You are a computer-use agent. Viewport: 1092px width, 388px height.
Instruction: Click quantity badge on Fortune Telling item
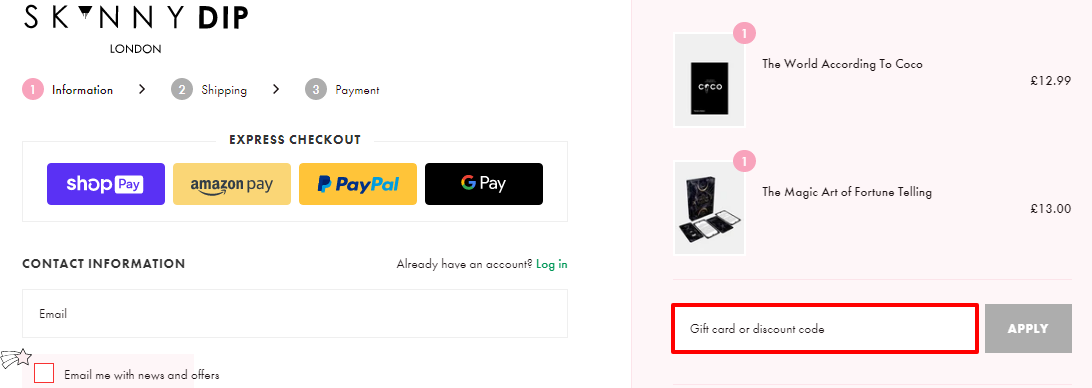tap(744, 162)
